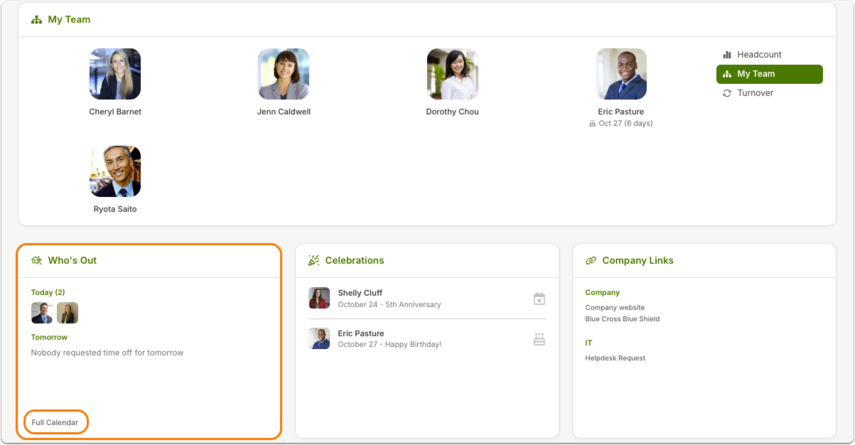Viewport: 855px width, 445px height.
Task: Click the Headcount bar chart icon
Action: [x=727, y=55]
